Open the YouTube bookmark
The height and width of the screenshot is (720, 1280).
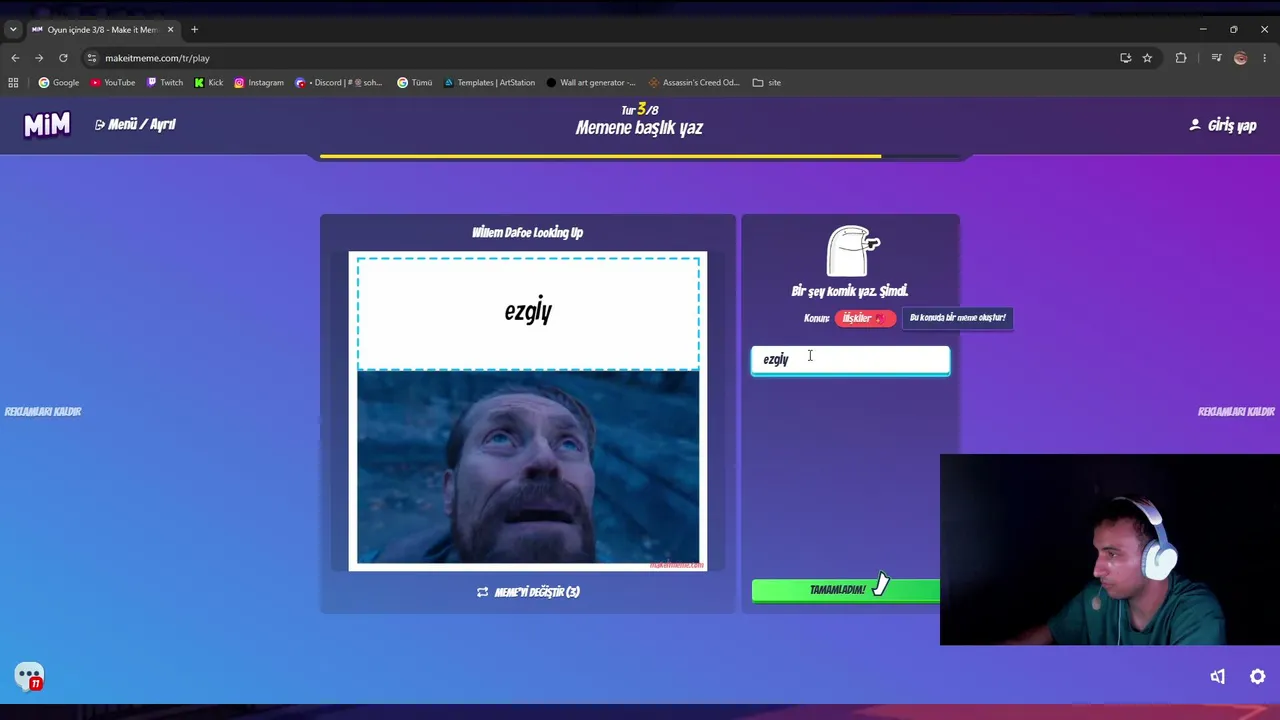tap(113, 83)
